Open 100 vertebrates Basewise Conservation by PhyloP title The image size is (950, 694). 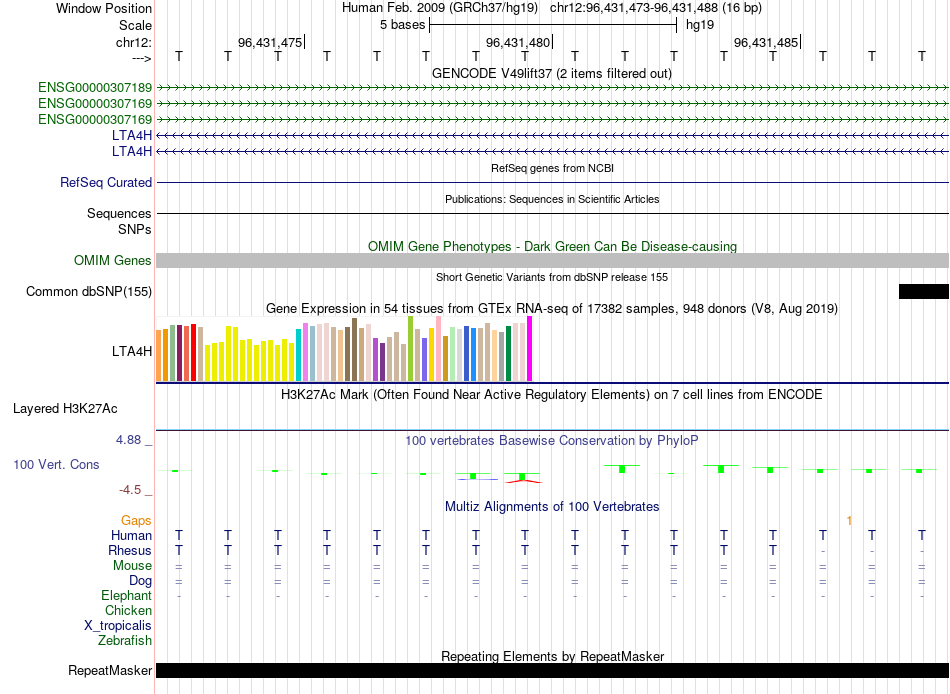coord(552,441)
